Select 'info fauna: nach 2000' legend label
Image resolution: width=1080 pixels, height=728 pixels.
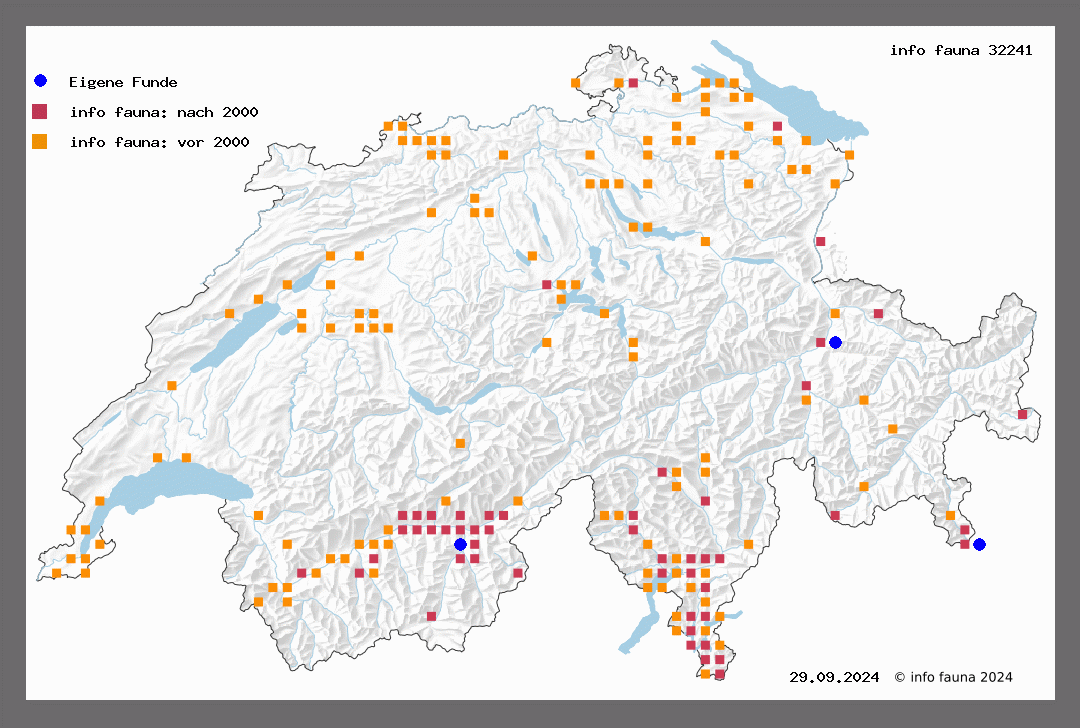[164, 112]
